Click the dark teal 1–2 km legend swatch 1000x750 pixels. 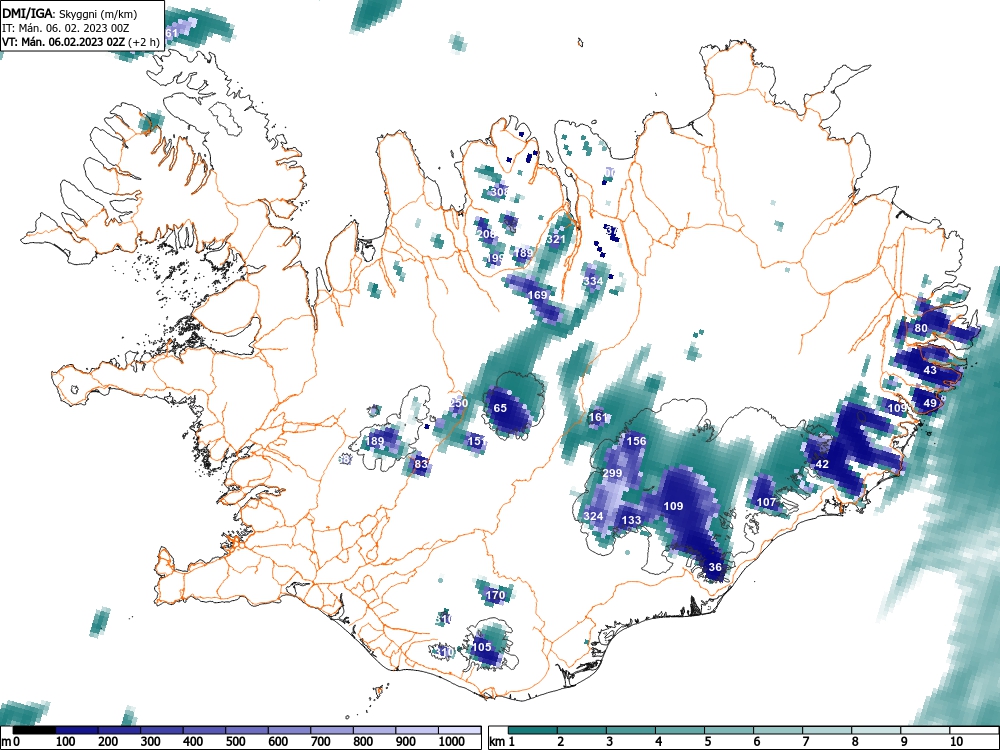533,730
